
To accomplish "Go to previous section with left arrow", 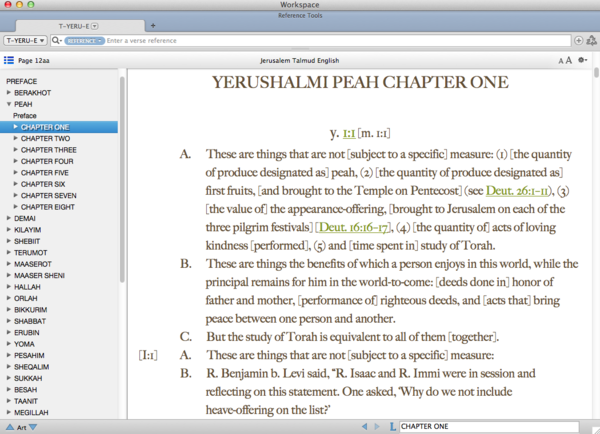I will 364,427.
